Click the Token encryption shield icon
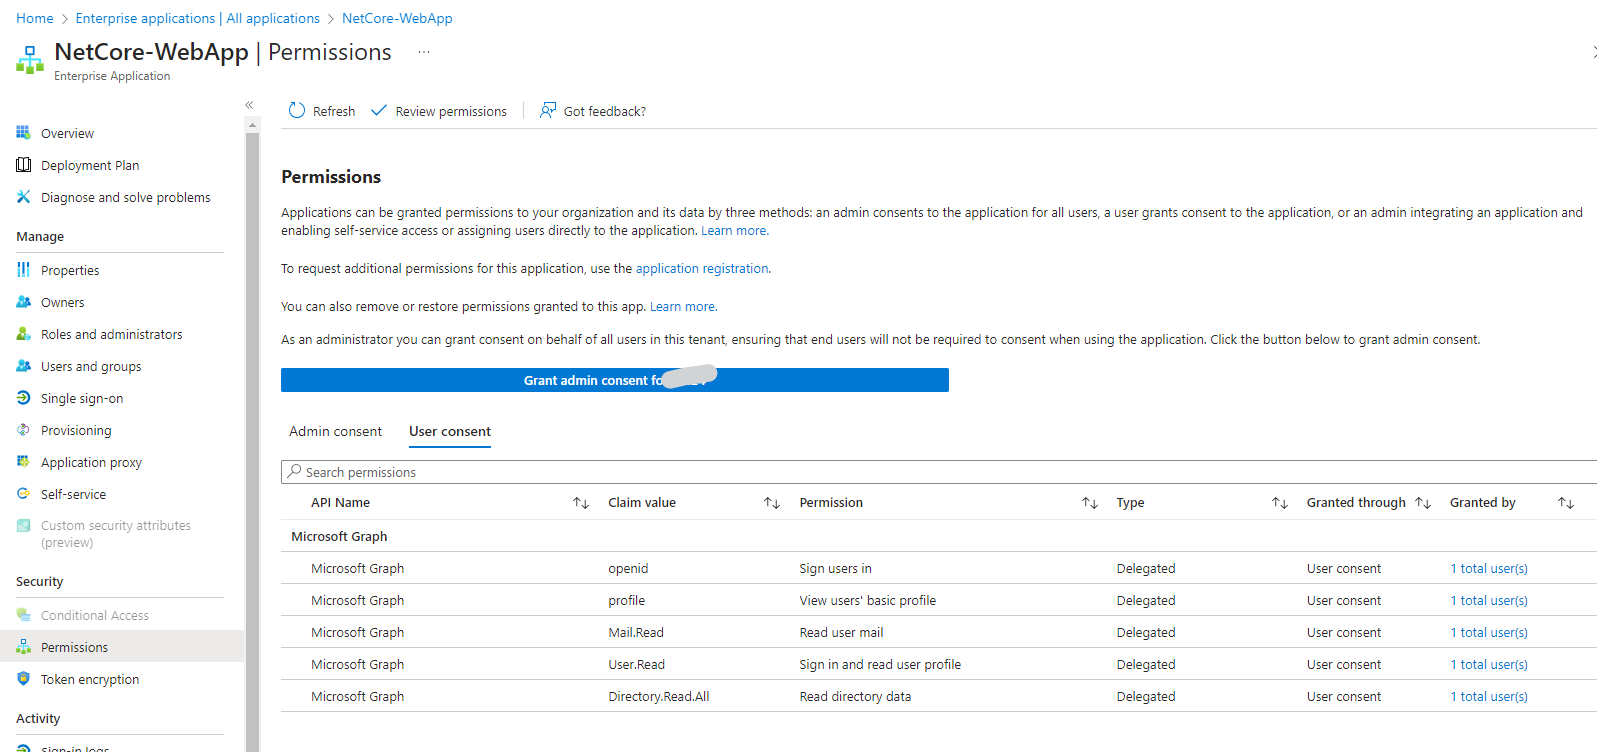The width and height of the screenshot is (1597, 752). coord(24,679)
